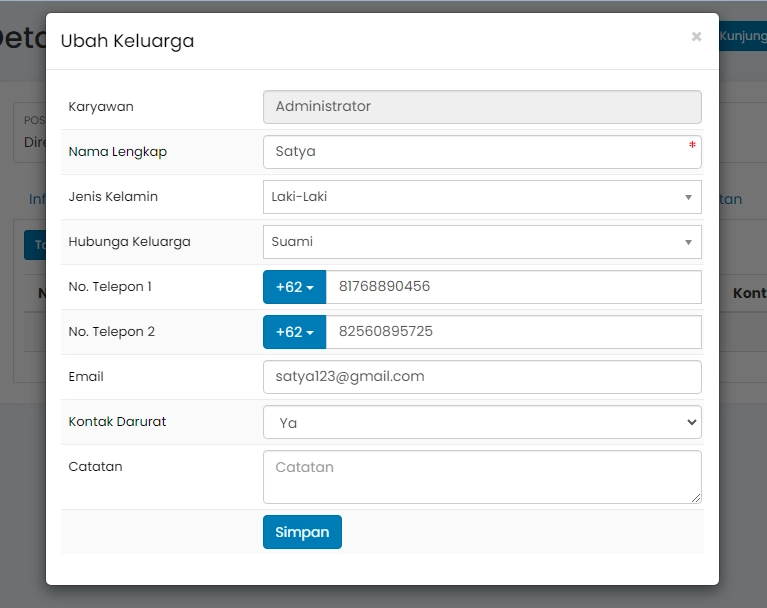Open the +62 country code for Telepon 1
767x608 pixels.
tap(294, 287)
